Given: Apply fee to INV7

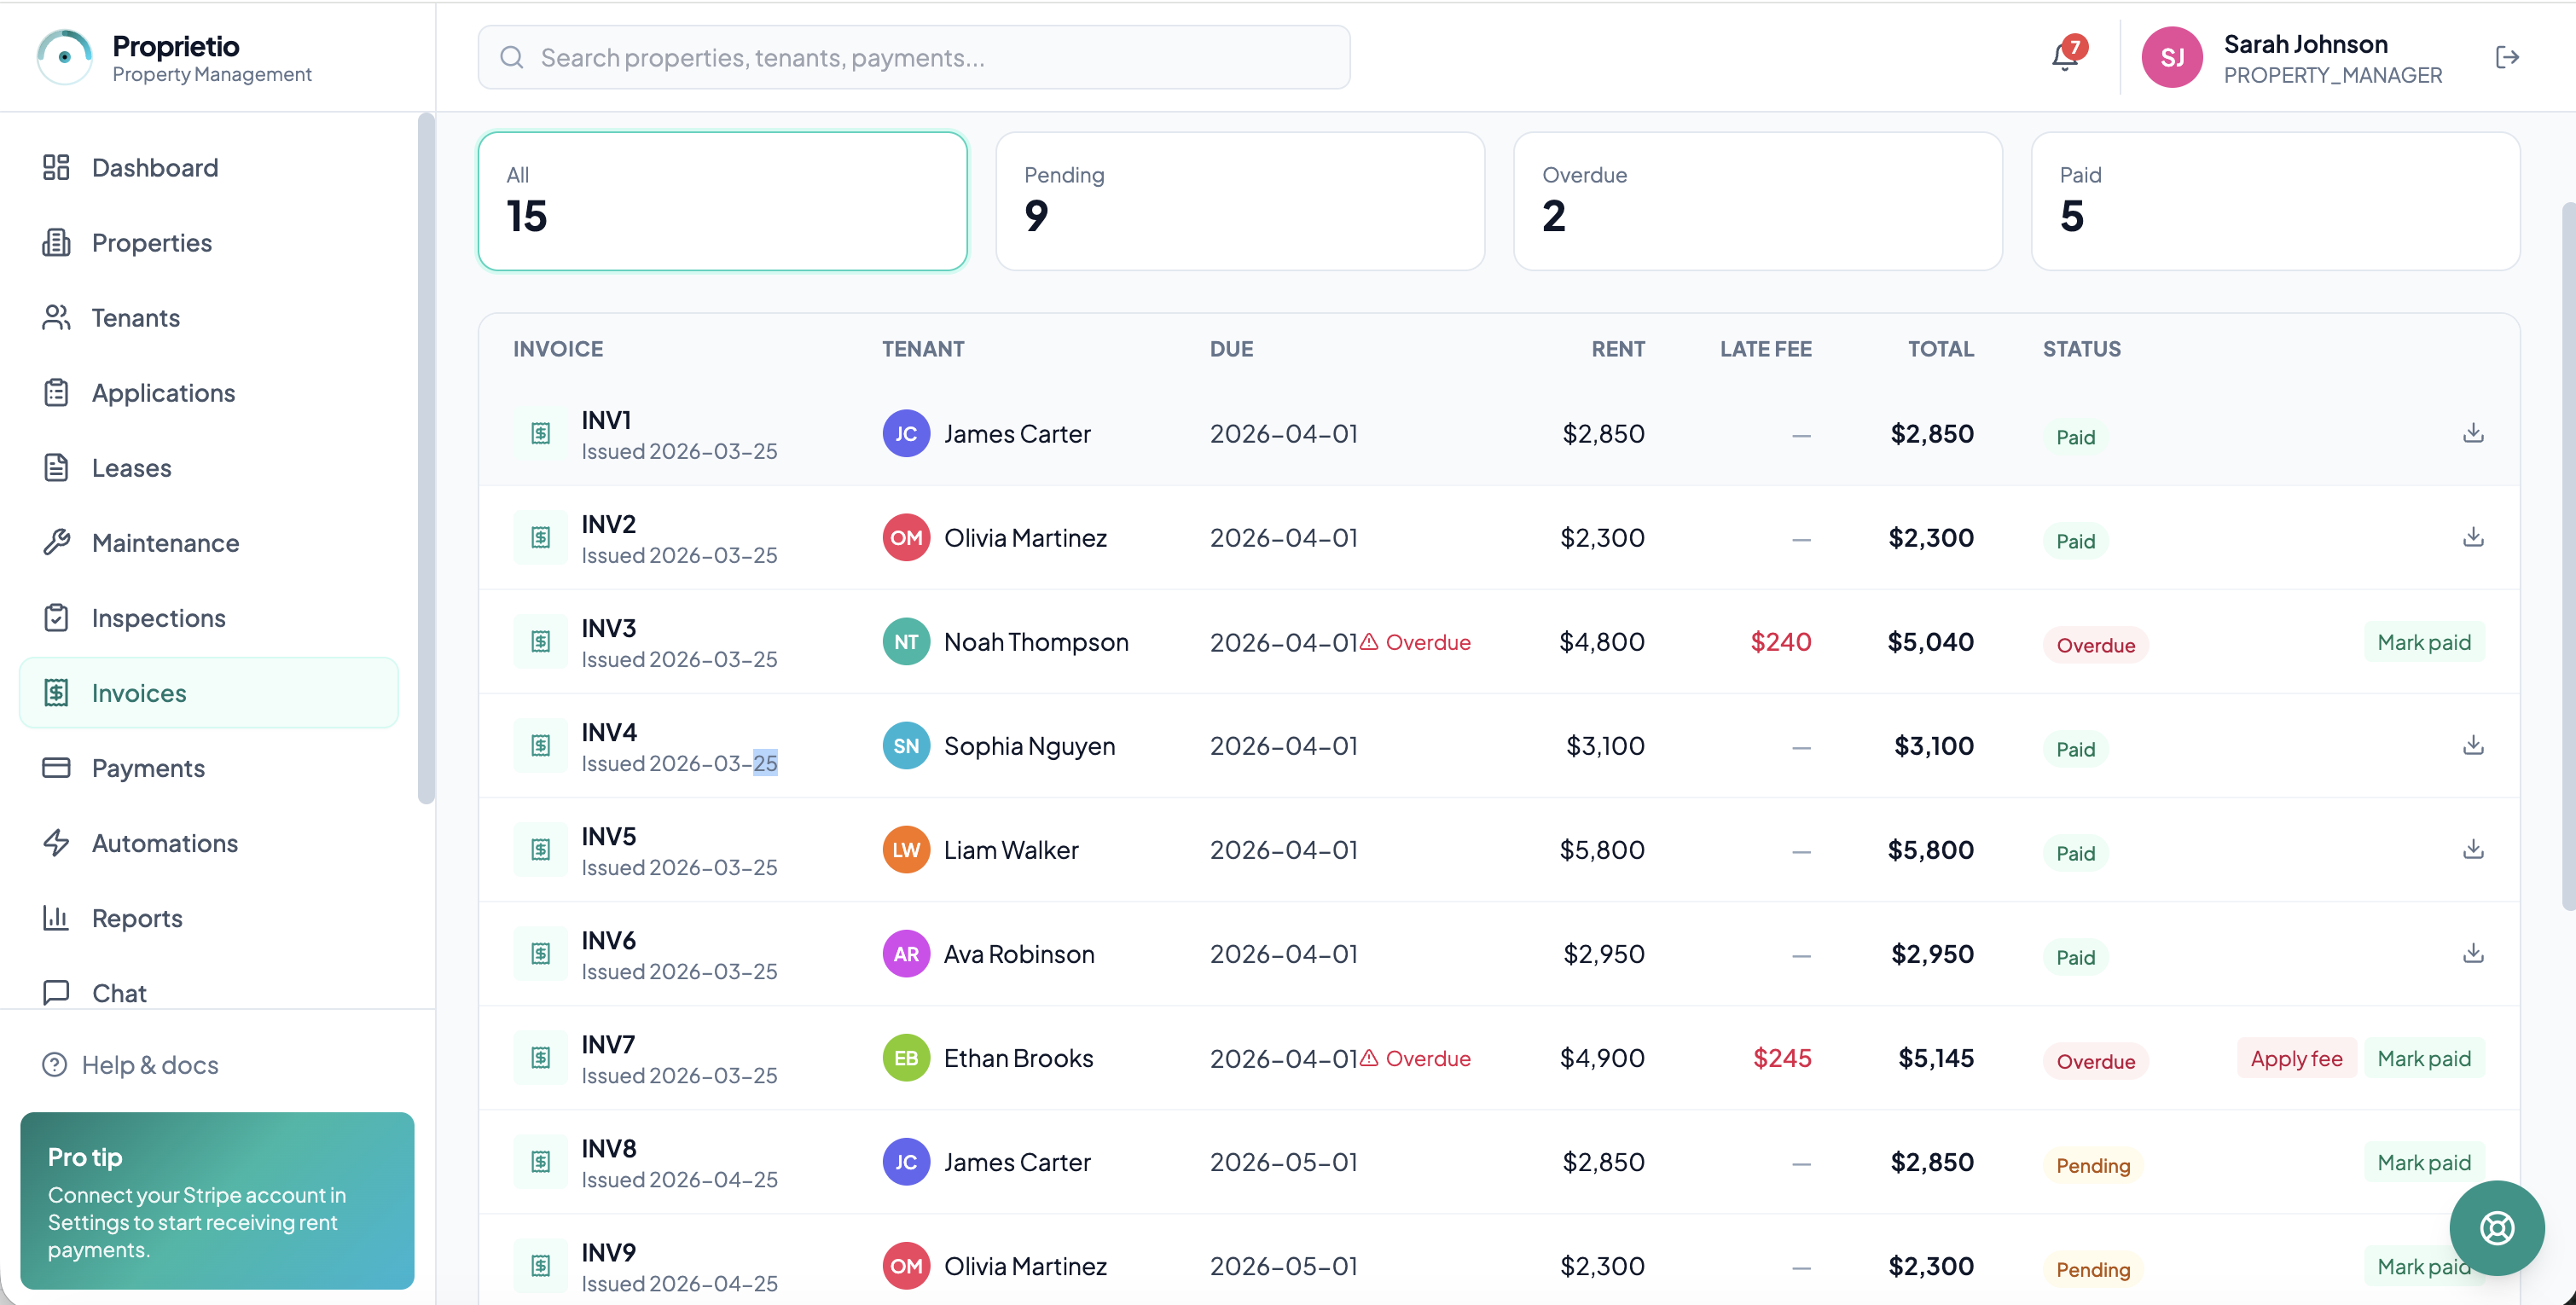Looking at the screenshot, I should tap(2296, 1057).
